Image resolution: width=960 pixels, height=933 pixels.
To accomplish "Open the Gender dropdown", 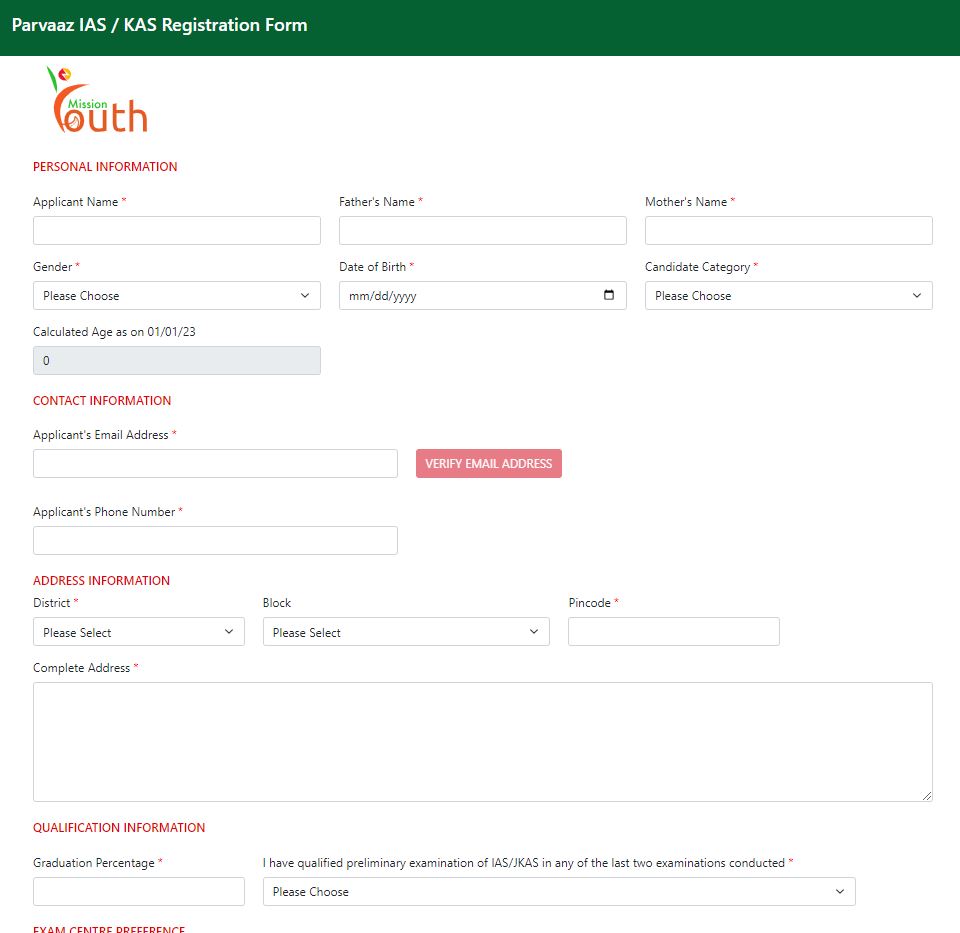I will click(177, 296).
